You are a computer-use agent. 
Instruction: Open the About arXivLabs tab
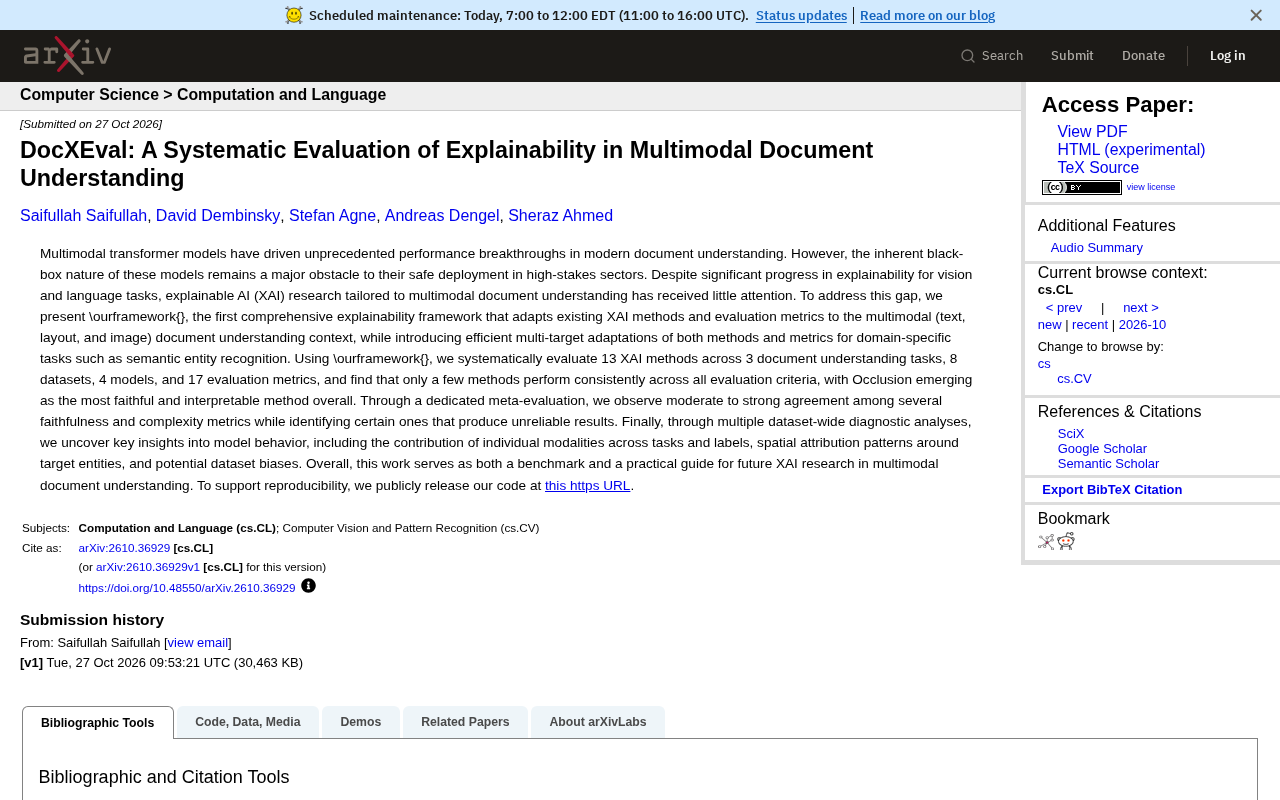(598, 722)
